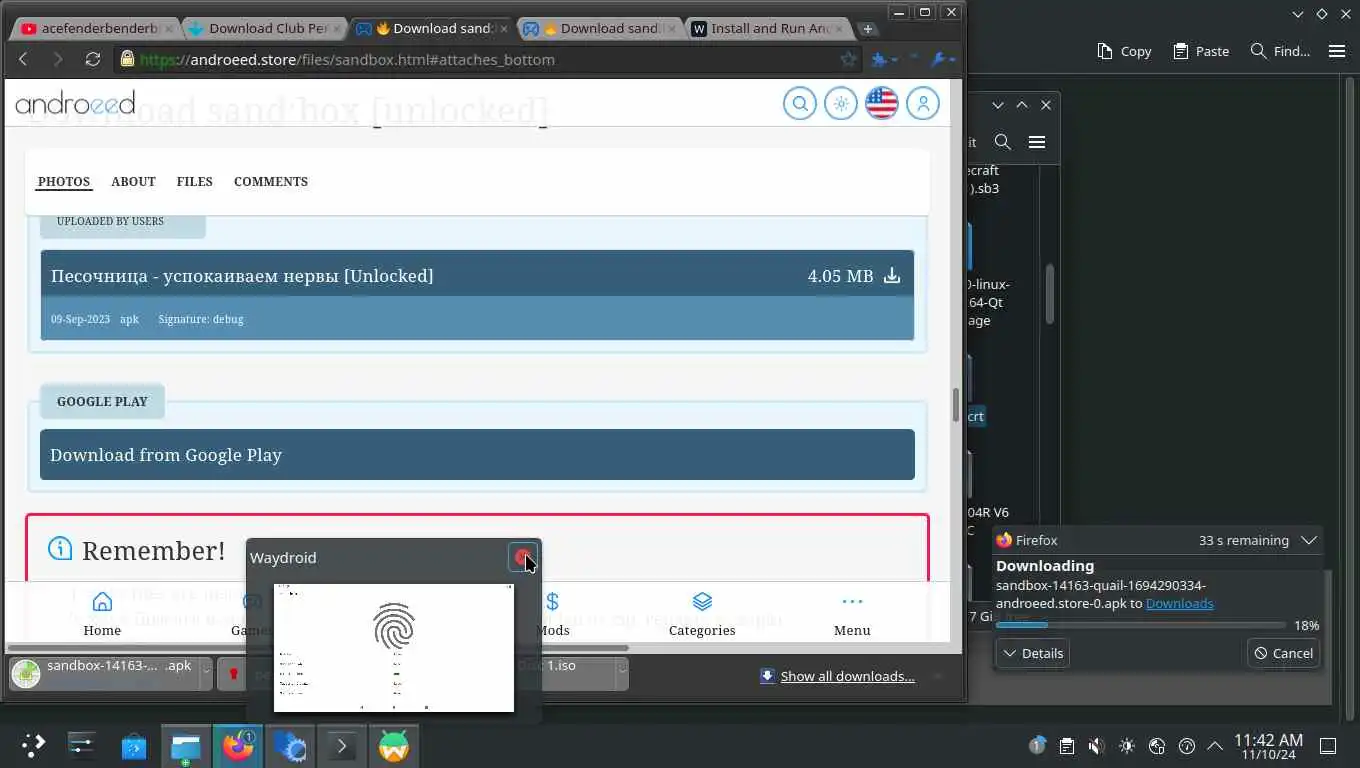Switch to Install and Run Android tab

click(x=768, y=29)
